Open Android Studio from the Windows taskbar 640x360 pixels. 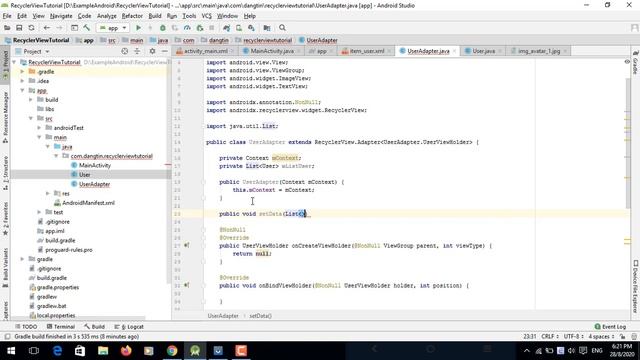click(x=195, y=351)
